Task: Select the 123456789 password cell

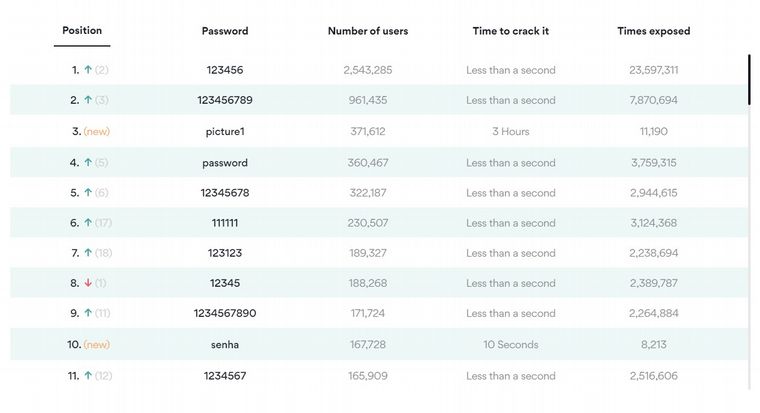Action: click(225, 101)
